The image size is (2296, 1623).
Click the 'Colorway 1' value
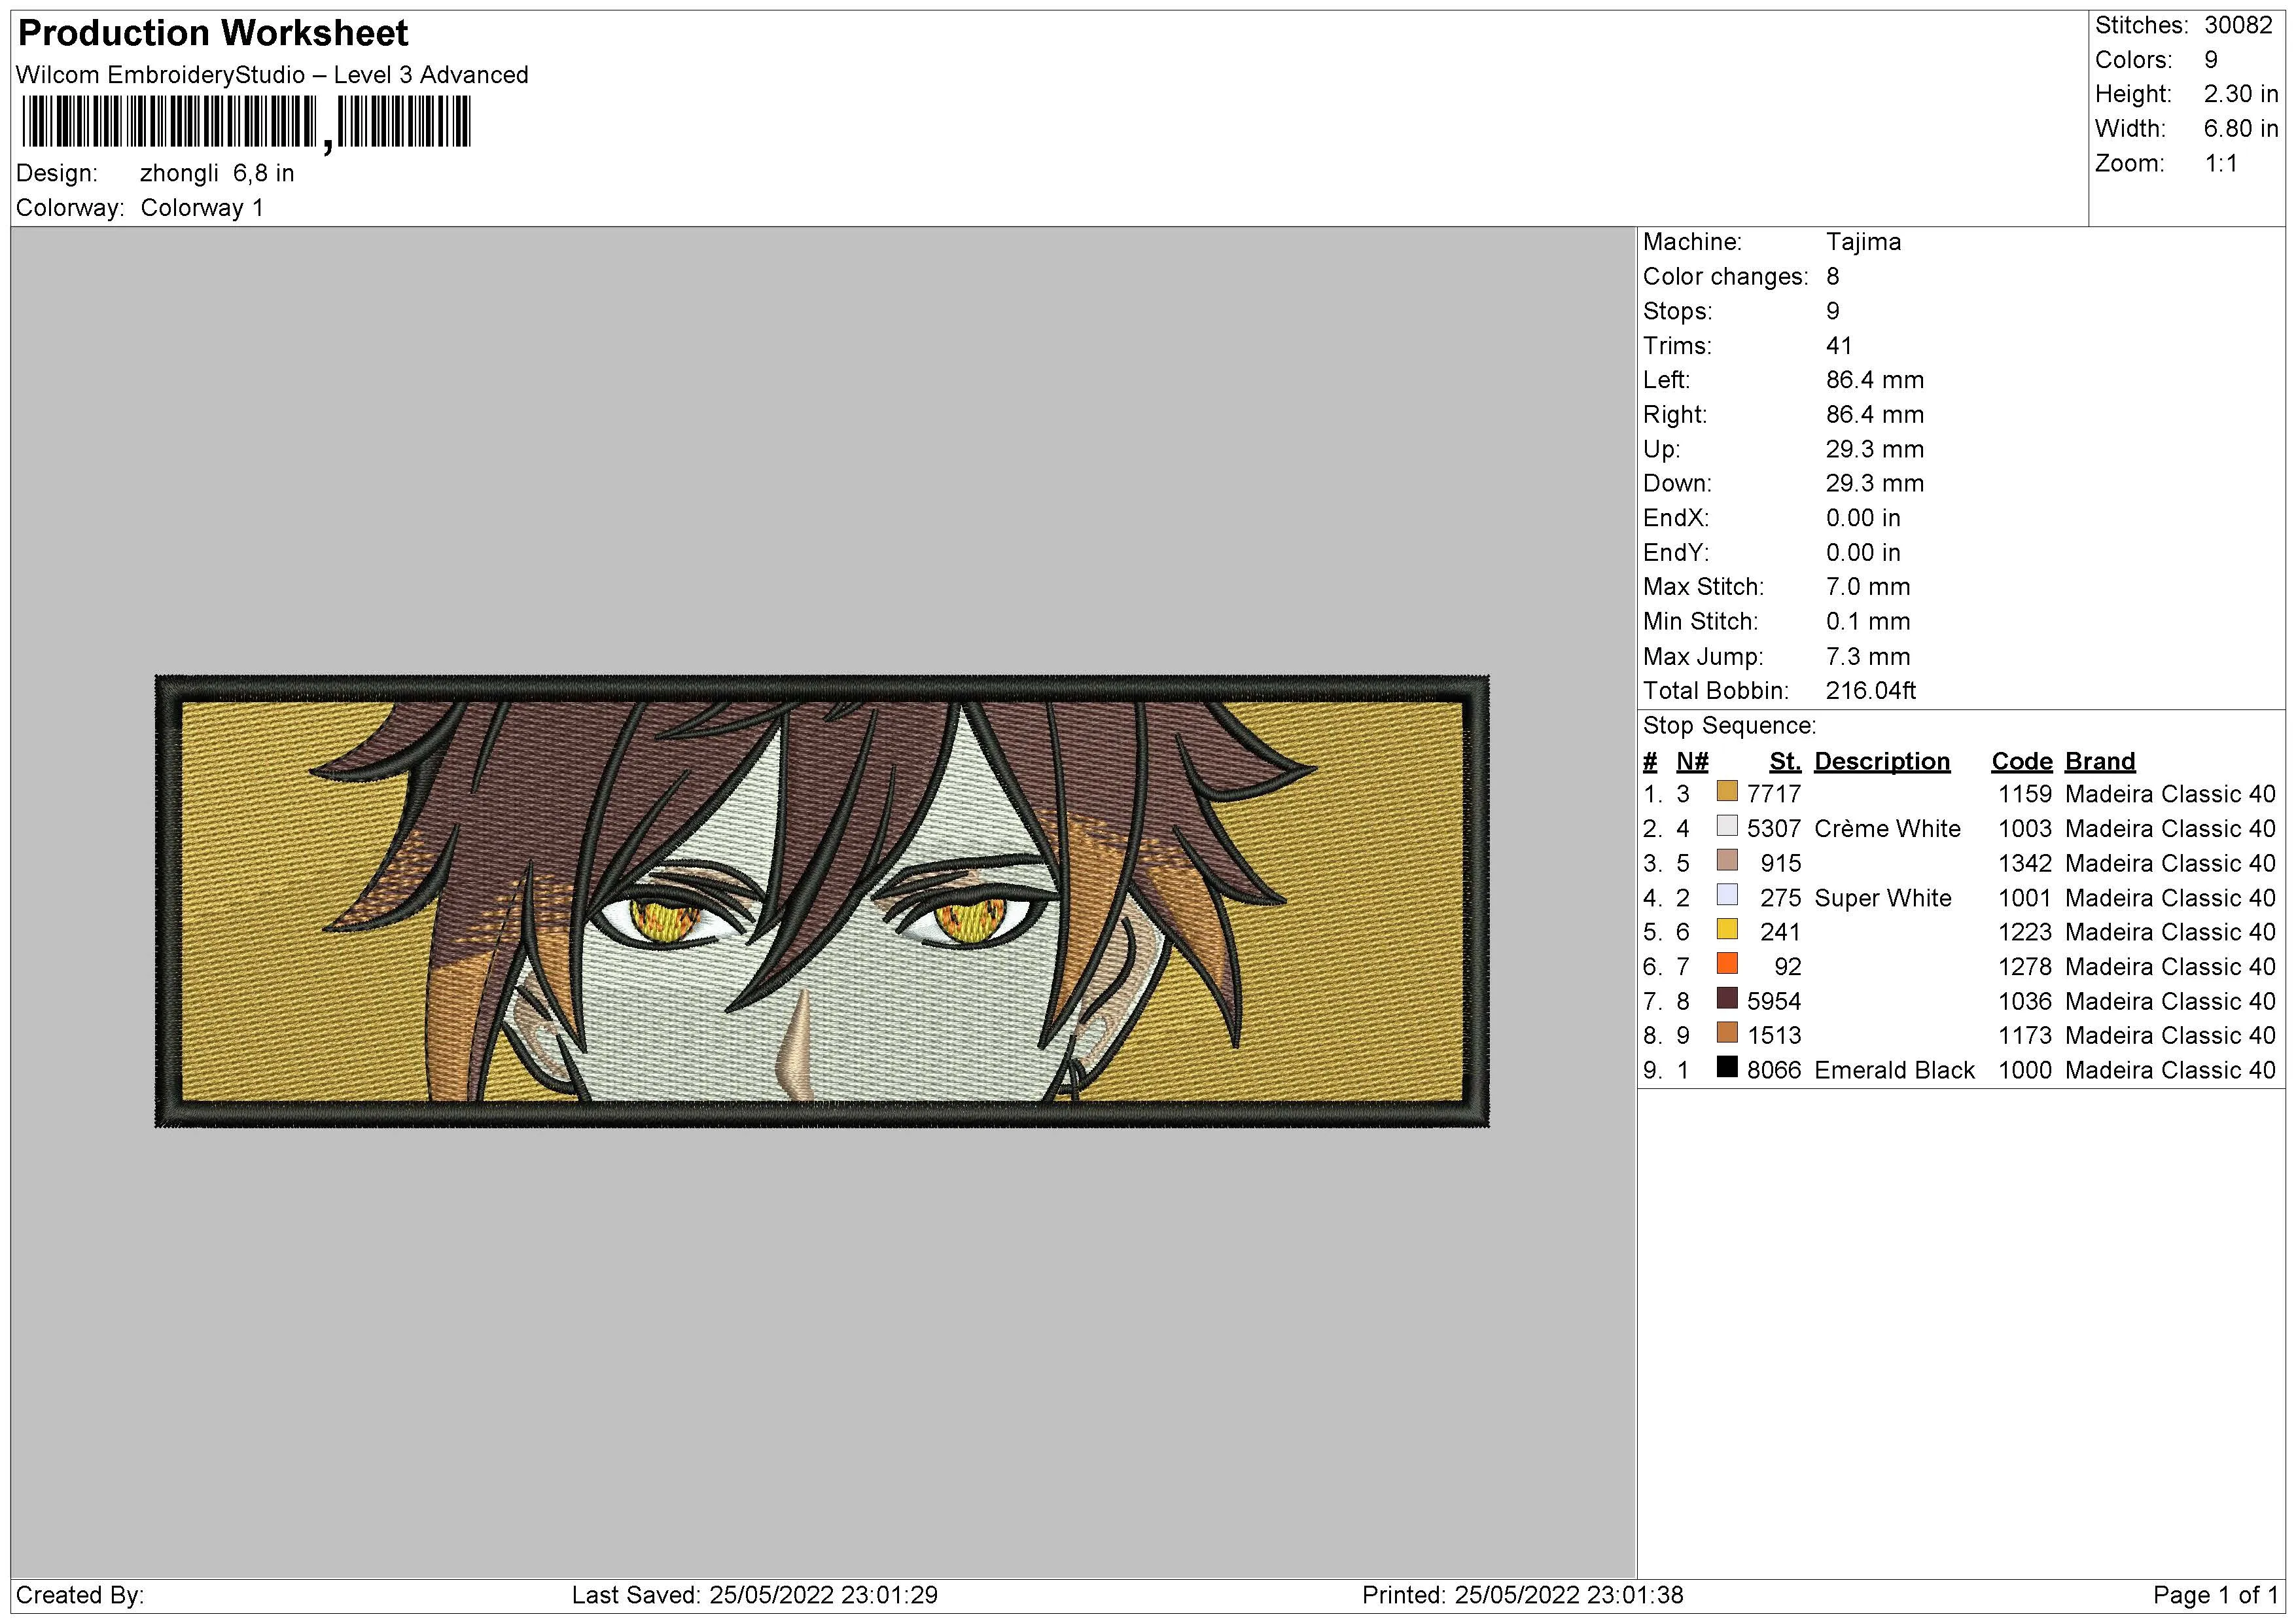tap(202, 208)
